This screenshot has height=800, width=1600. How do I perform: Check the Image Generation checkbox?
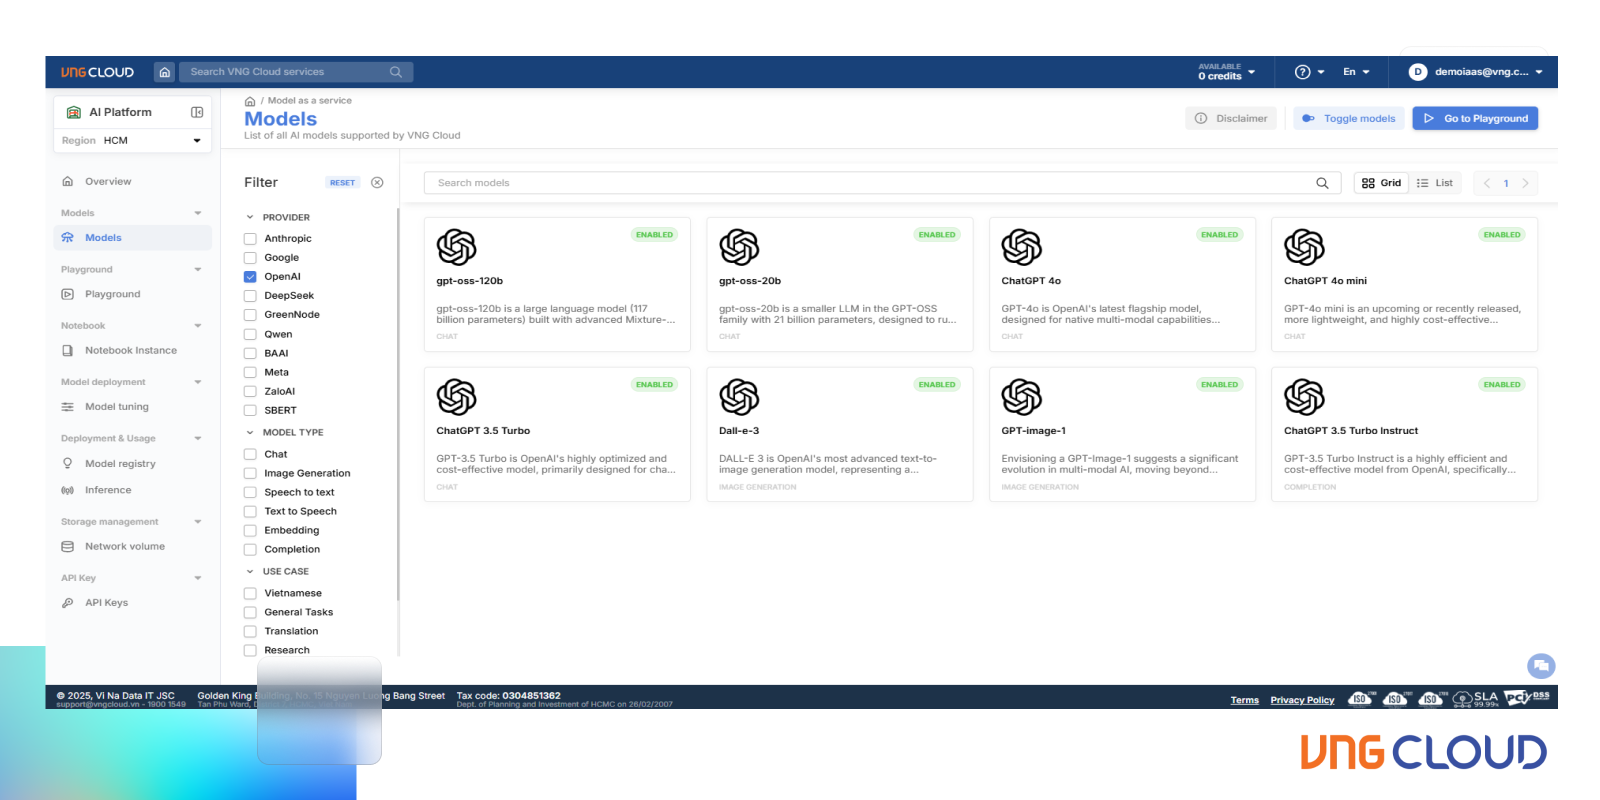pyautogui.click(x=250, y=474)
